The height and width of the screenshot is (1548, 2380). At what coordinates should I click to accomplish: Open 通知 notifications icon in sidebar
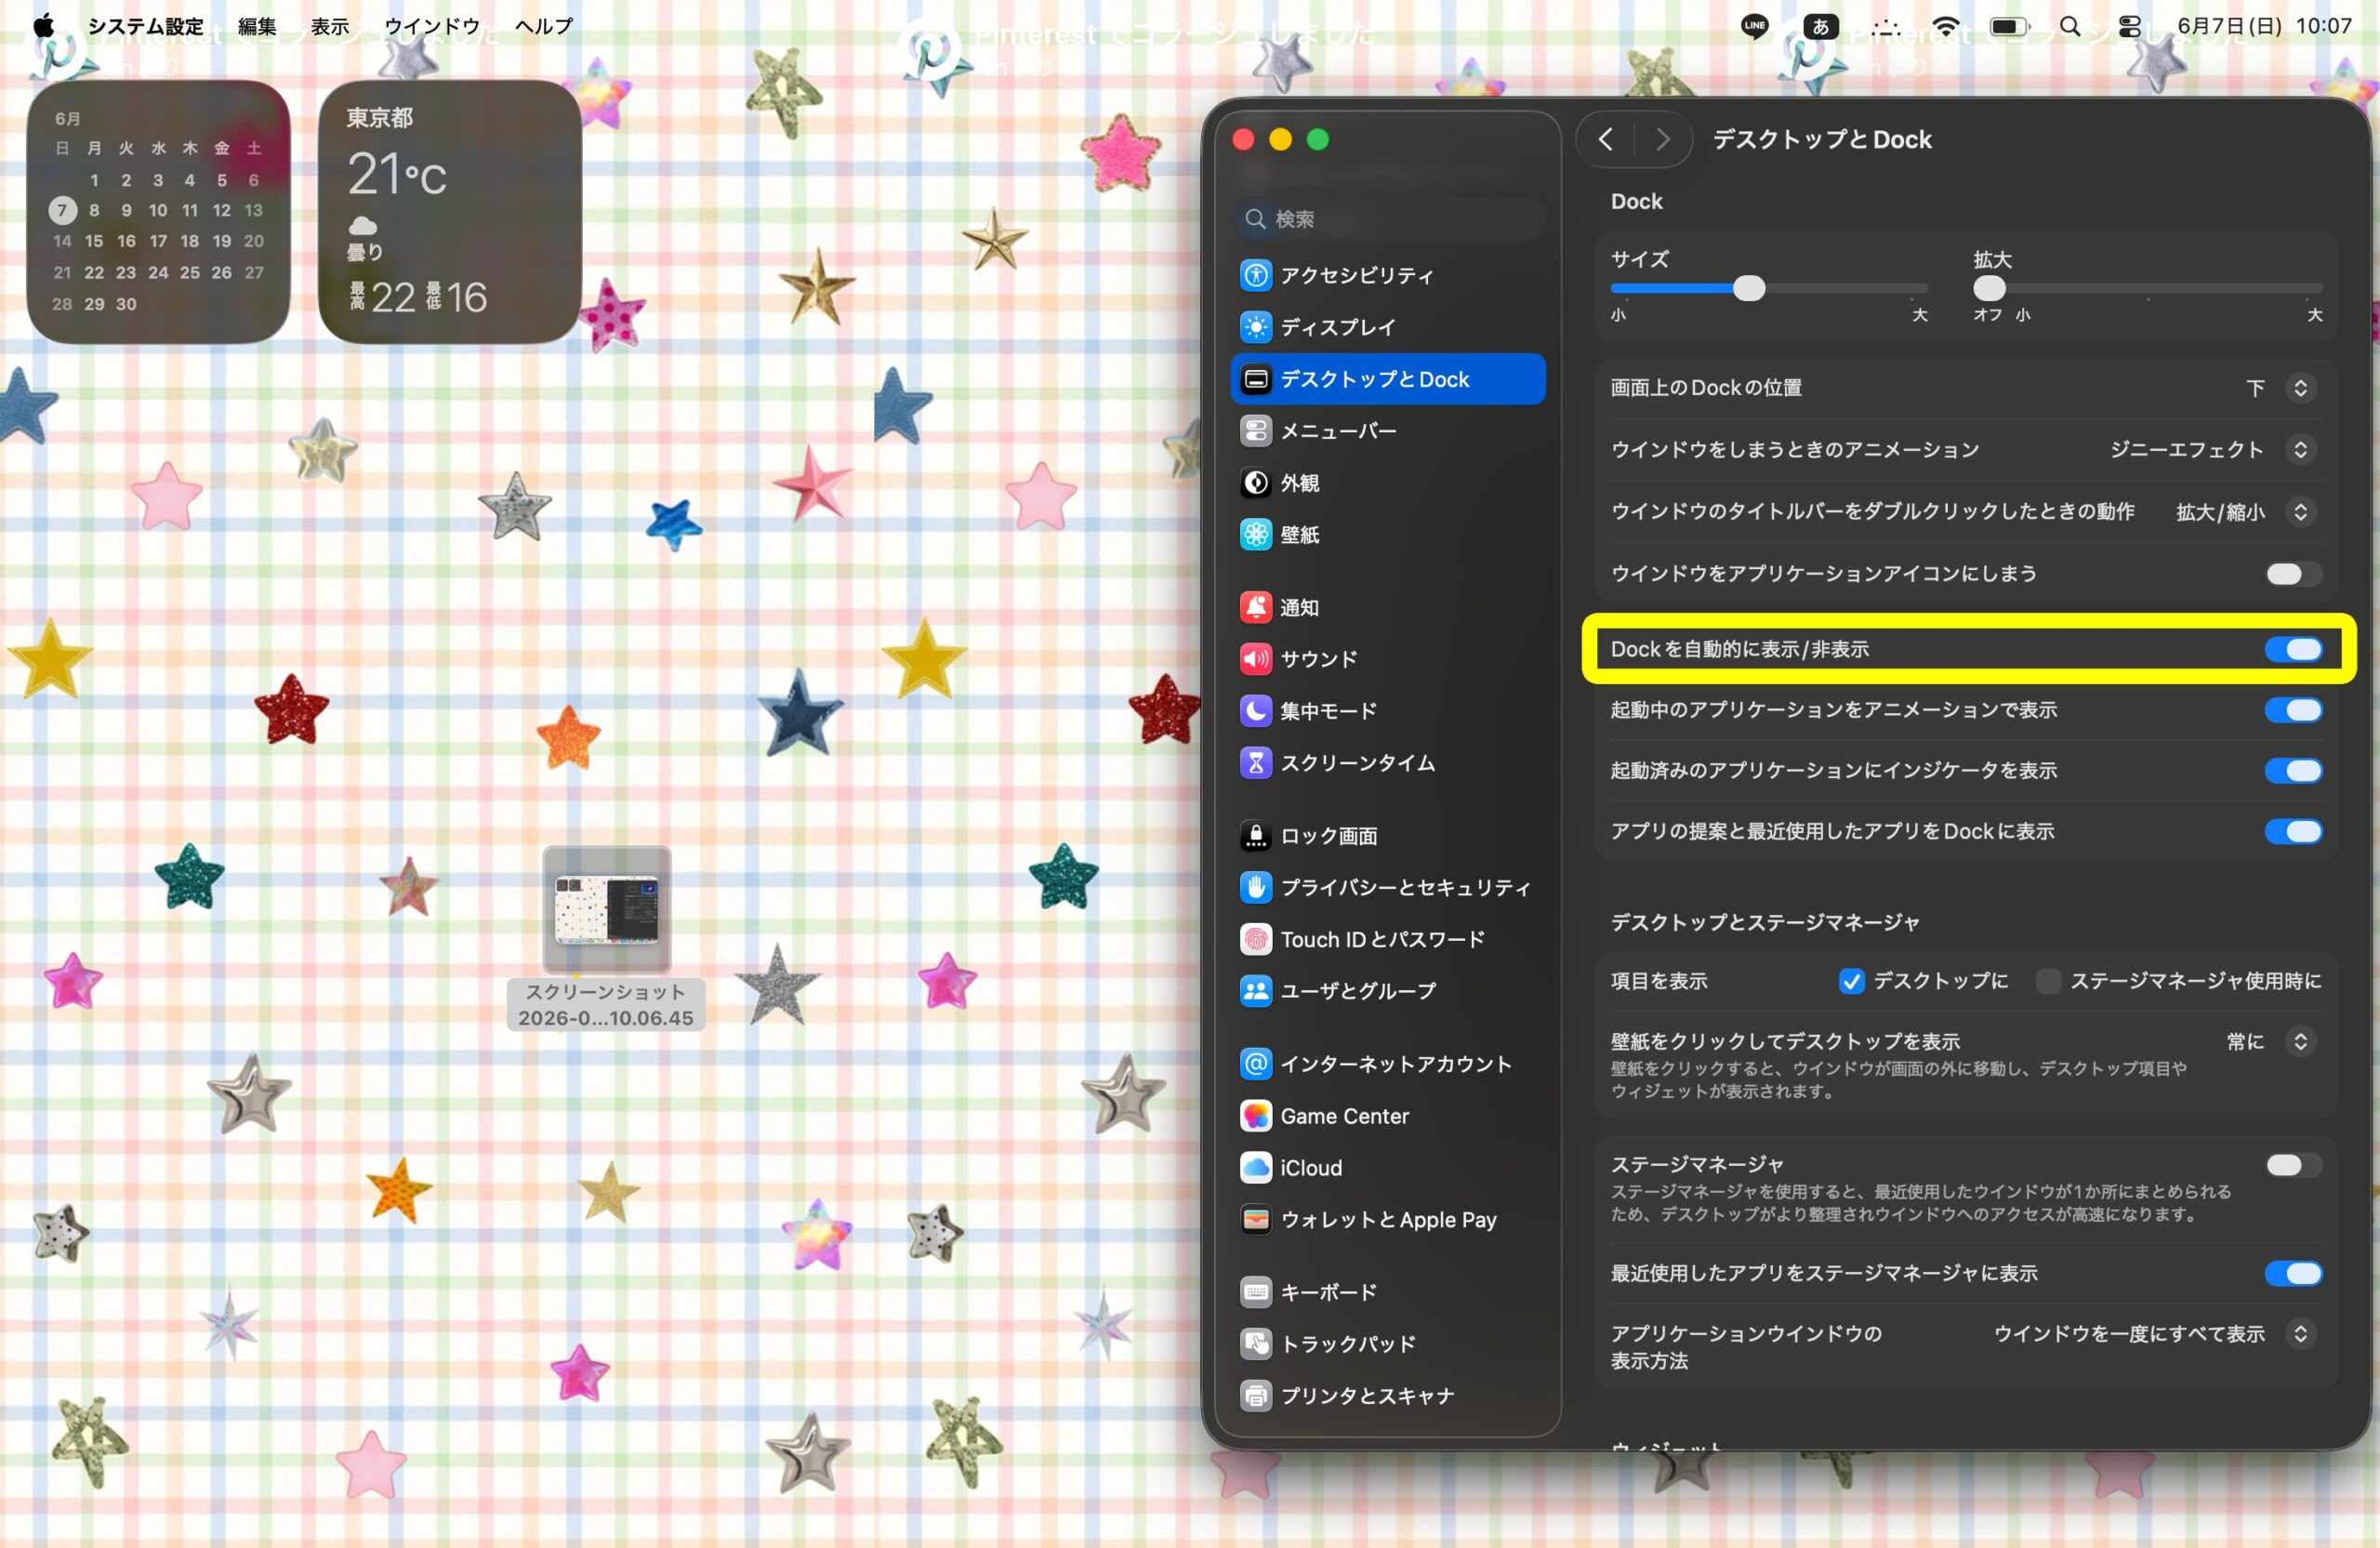[x=1255, y=607]
